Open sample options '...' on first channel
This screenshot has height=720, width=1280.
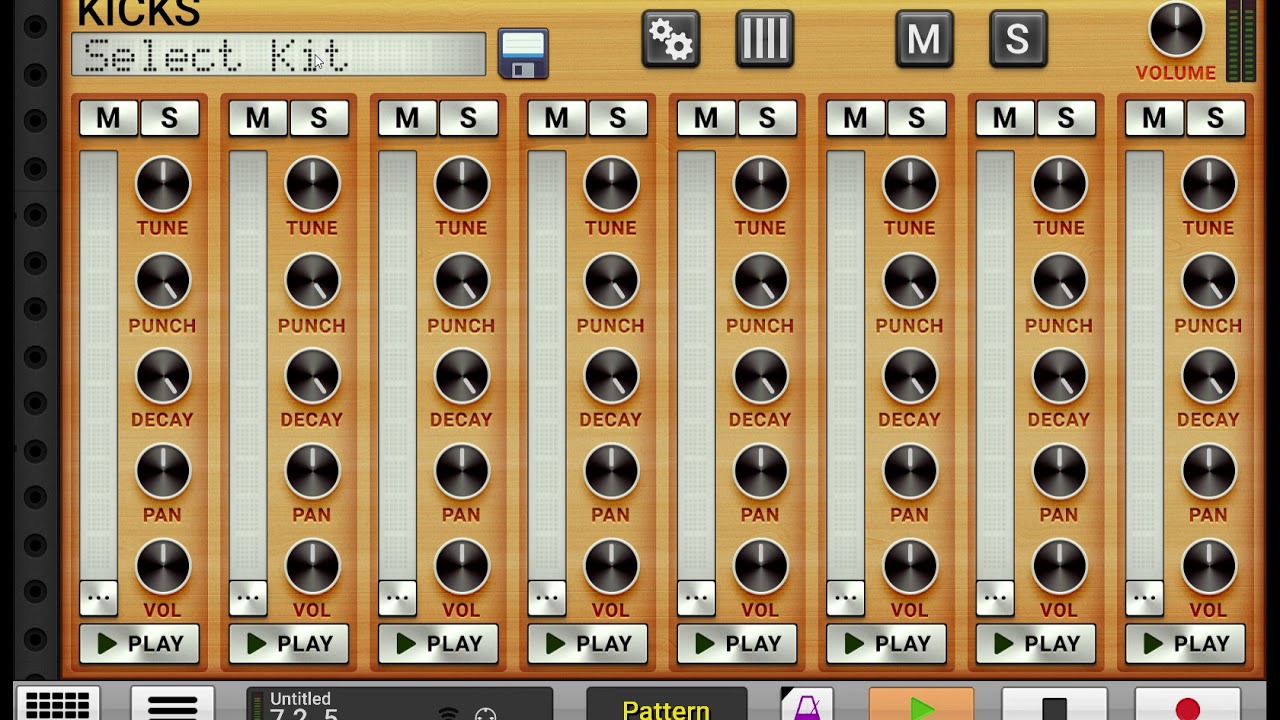(x=98, y=597)
